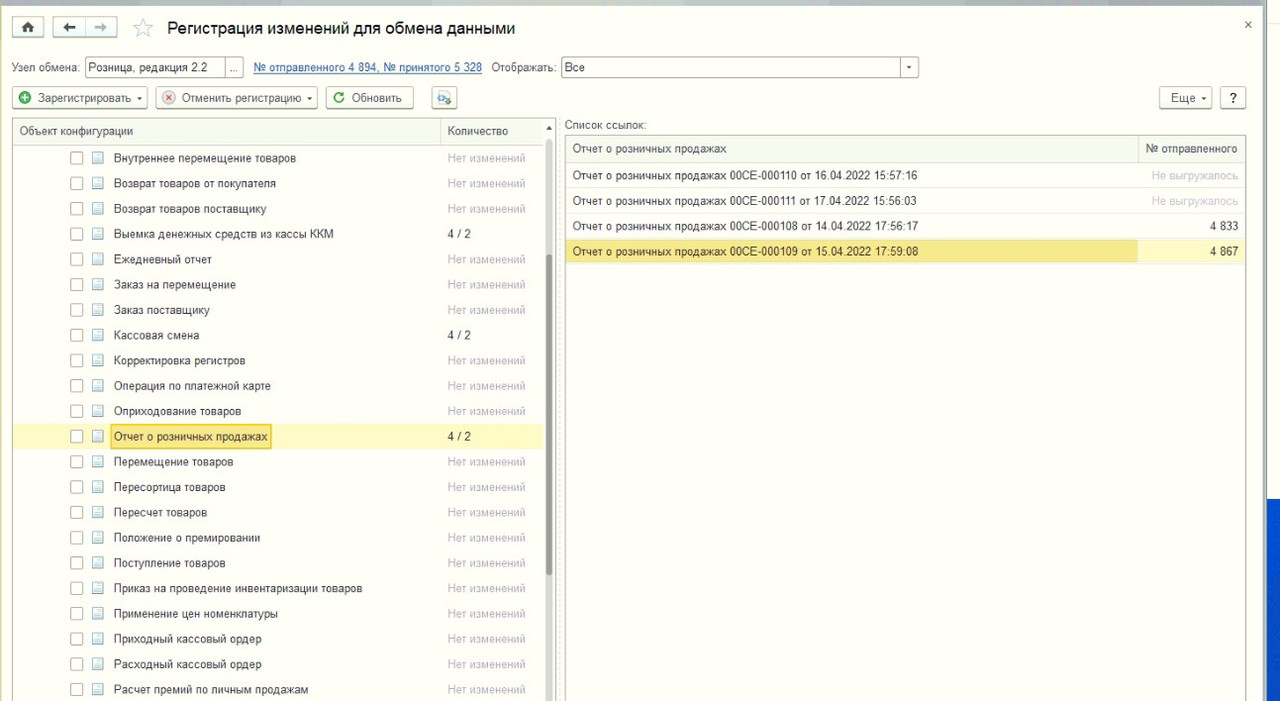Image resolution: width=1280 pixels, height=701 pixels.
Task: Click the Узел обмена input field
Action: tap(155, 68)
